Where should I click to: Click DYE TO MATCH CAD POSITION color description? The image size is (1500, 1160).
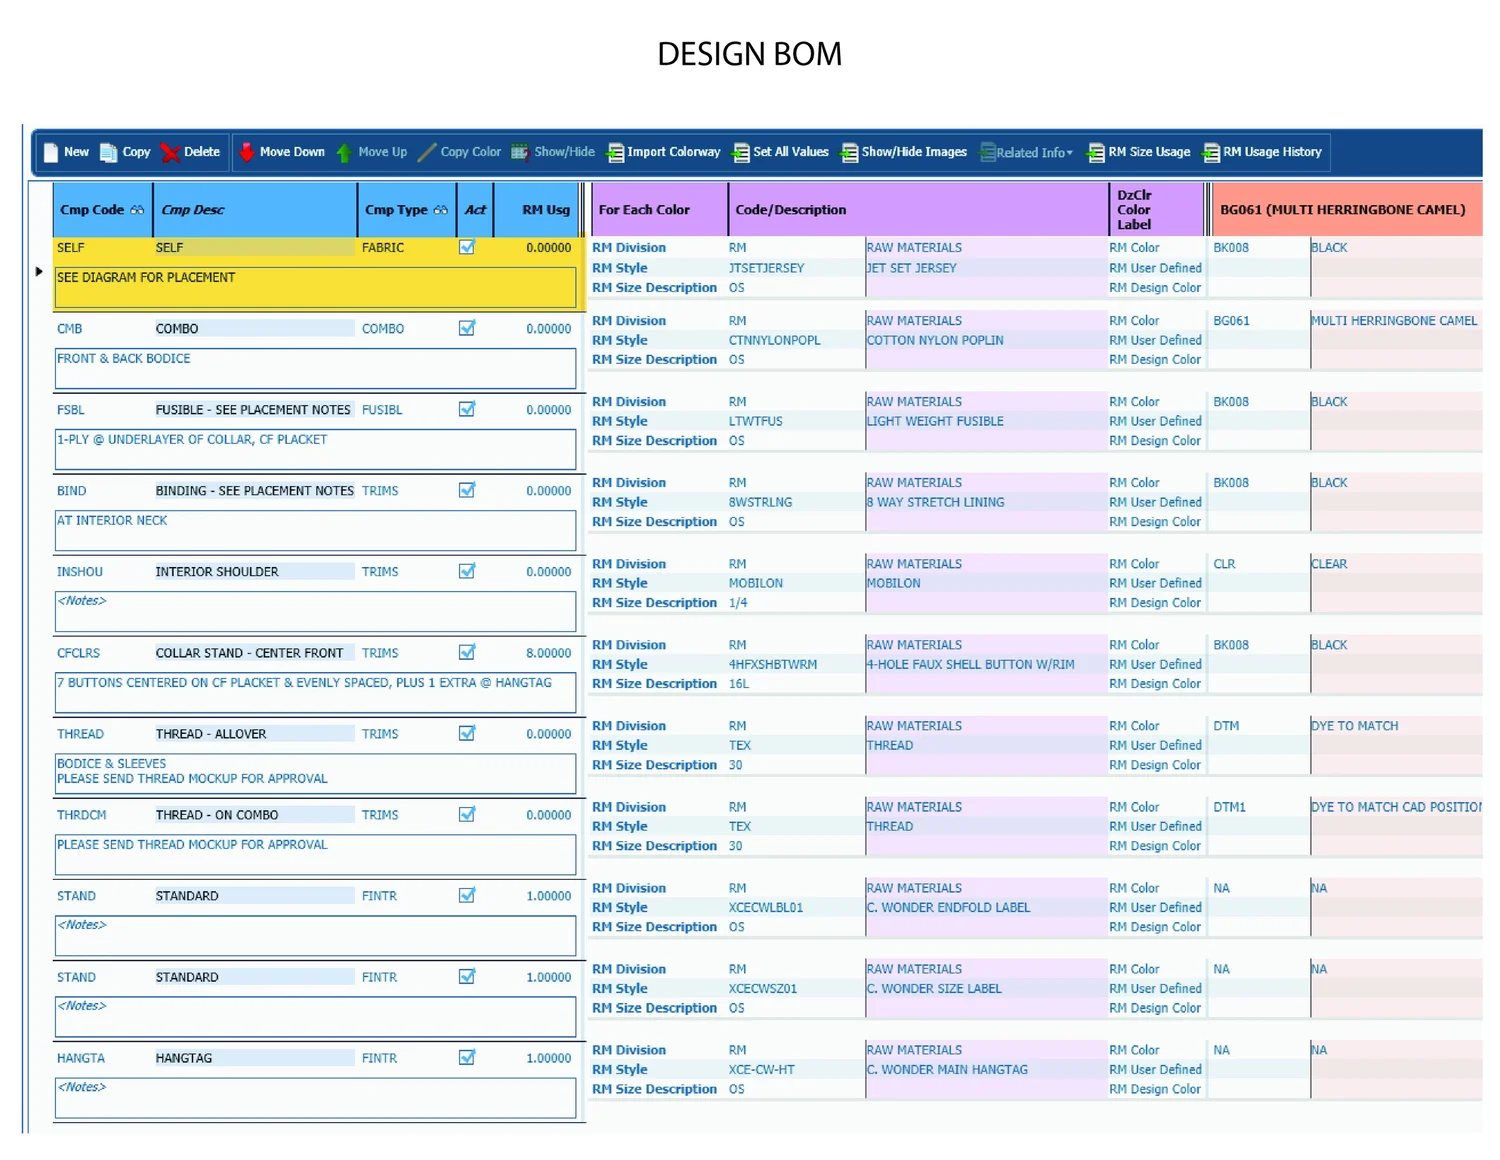[1396, 807]
